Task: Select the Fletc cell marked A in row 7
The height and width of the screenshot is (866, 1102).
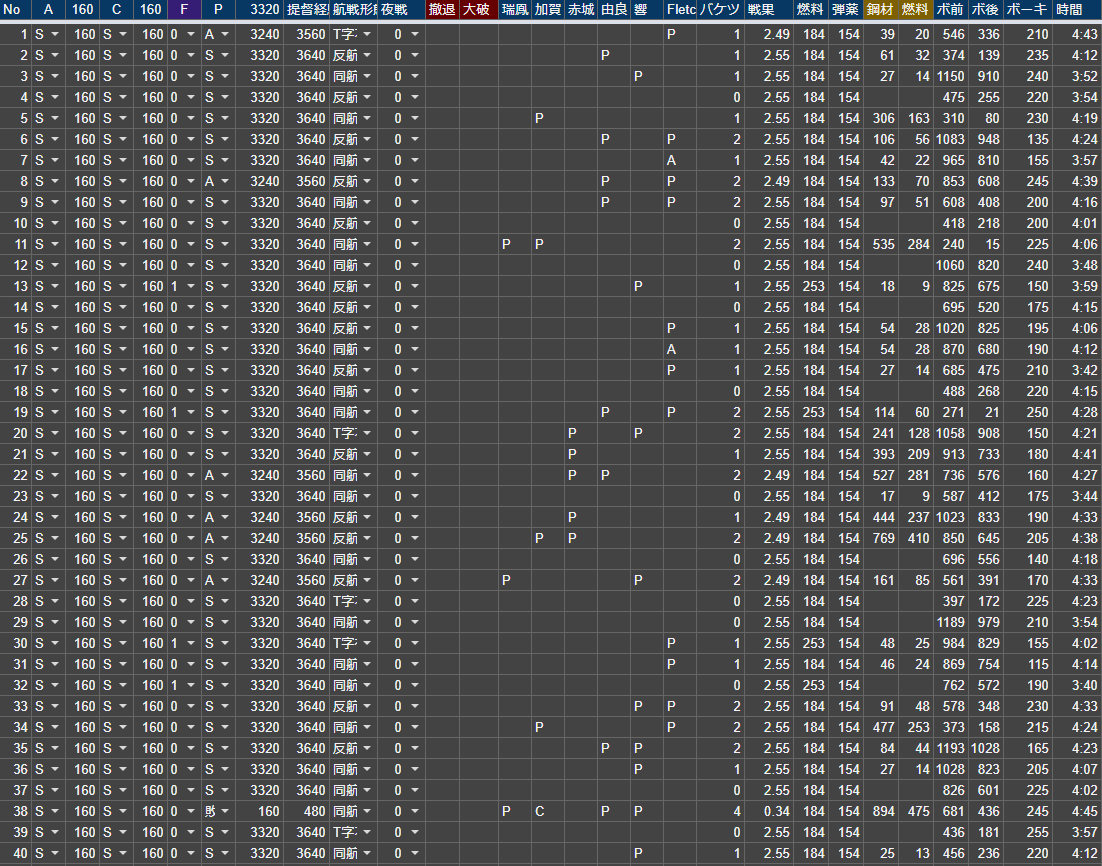Action: point(680,161)
